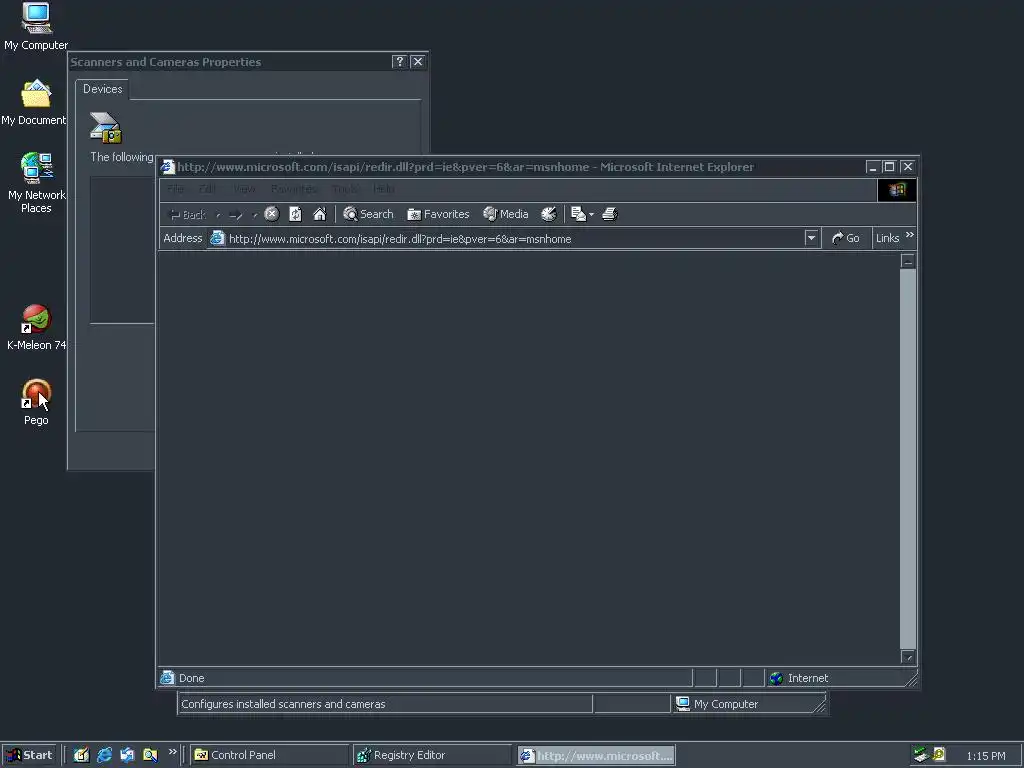Image resolution: width=1024 pixels, height=768 pixels.
Task: Switch to Control Panel taskbar button
Action: (270, 755)
